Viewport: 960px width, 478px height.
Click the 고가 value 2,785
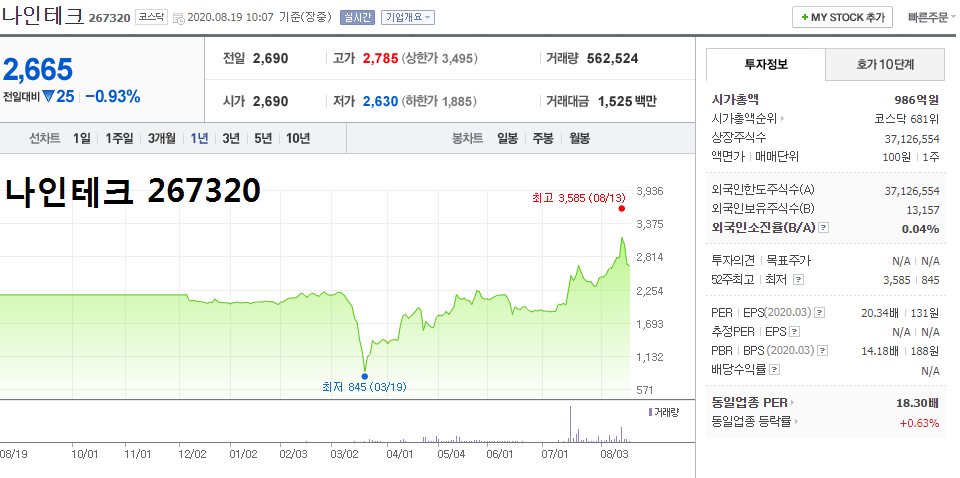(381, 59)
